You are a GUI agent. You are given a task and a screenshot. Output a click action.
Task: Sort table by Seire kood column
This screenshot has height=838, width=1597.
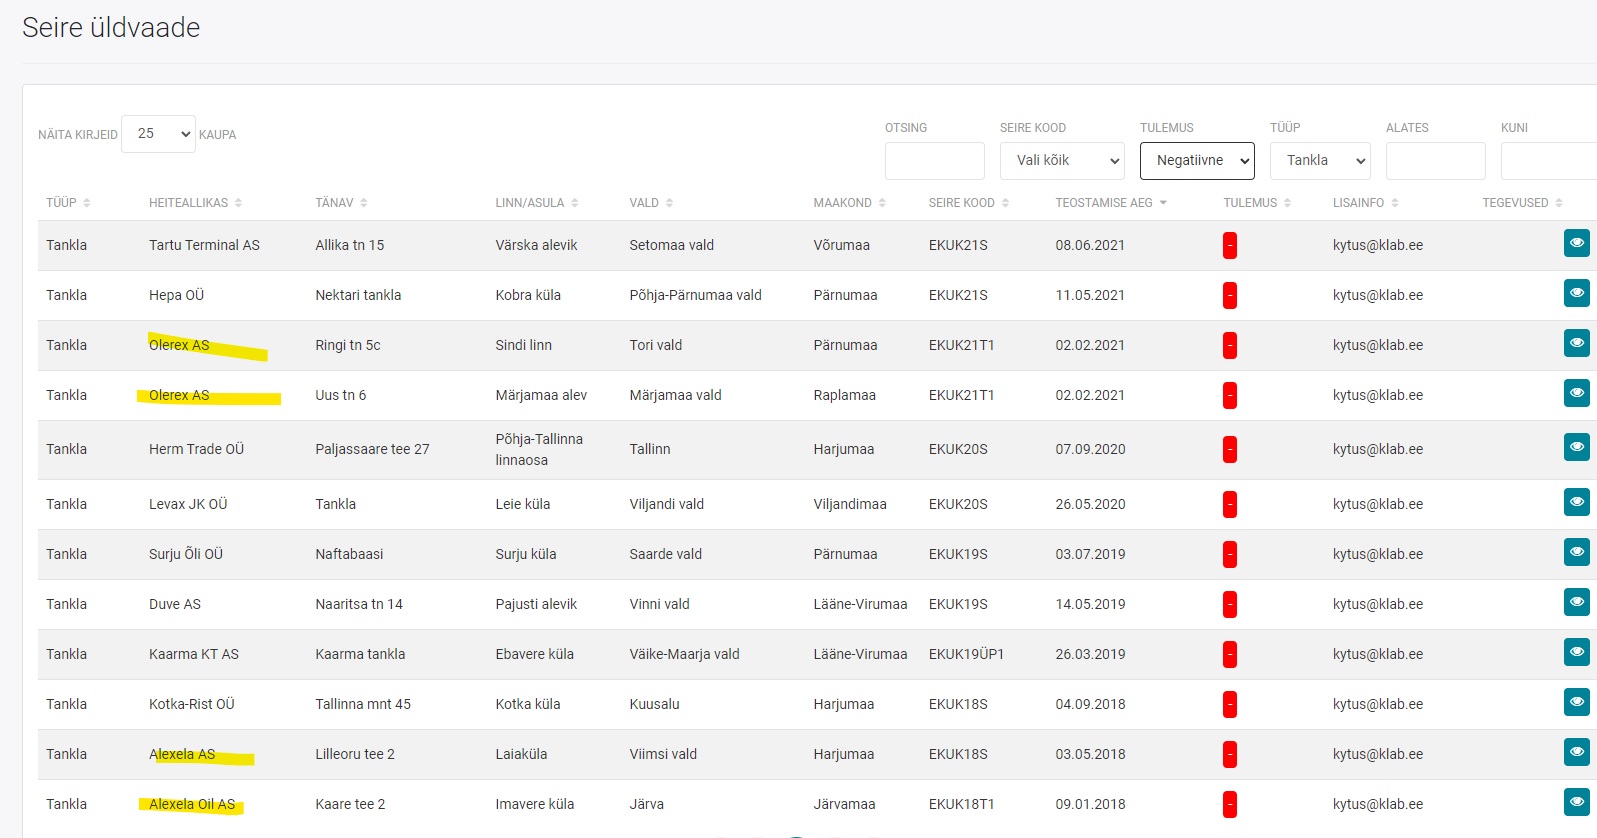click(x=968, y=202)
